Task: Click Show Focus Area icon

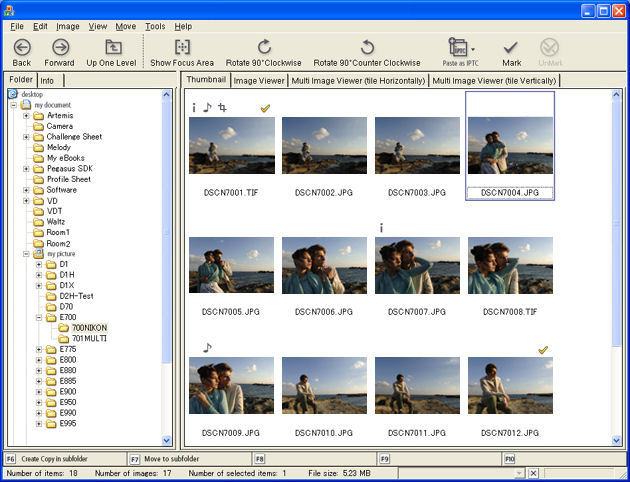Action: pos(182,47)
